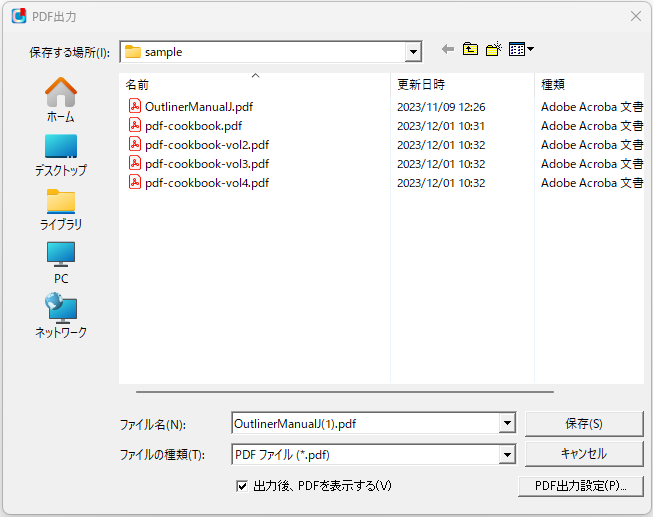Viewport: 653px width, 517px height.
Task: Click the date 2023/11/09 12:26
Action: point(441,107)
